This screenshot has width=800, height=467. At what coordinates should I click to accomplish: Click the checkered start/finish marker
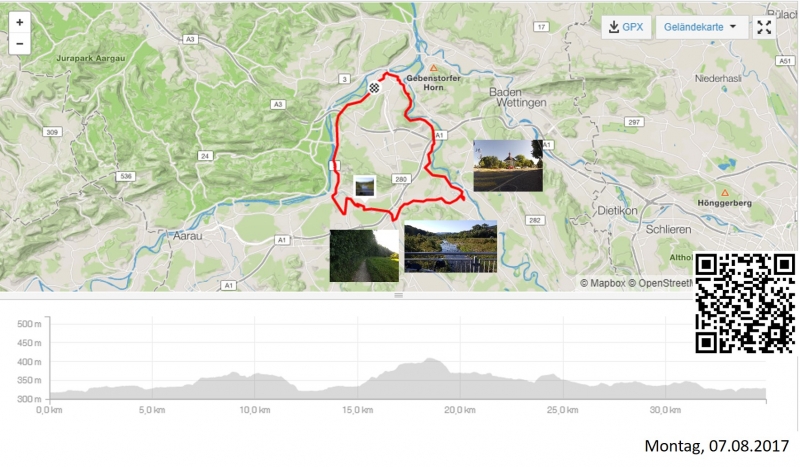(374, 88)
